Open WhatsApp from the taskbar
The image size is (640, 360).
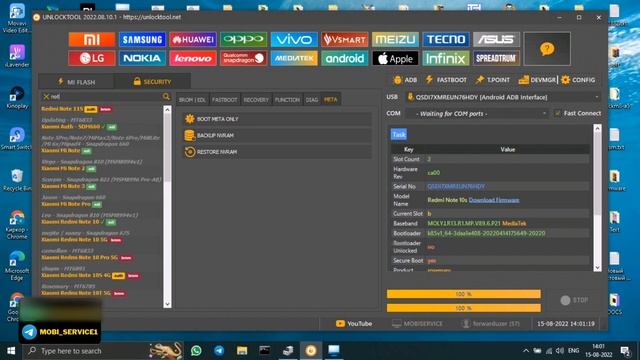pyautogui.click(x=196, y=351)
